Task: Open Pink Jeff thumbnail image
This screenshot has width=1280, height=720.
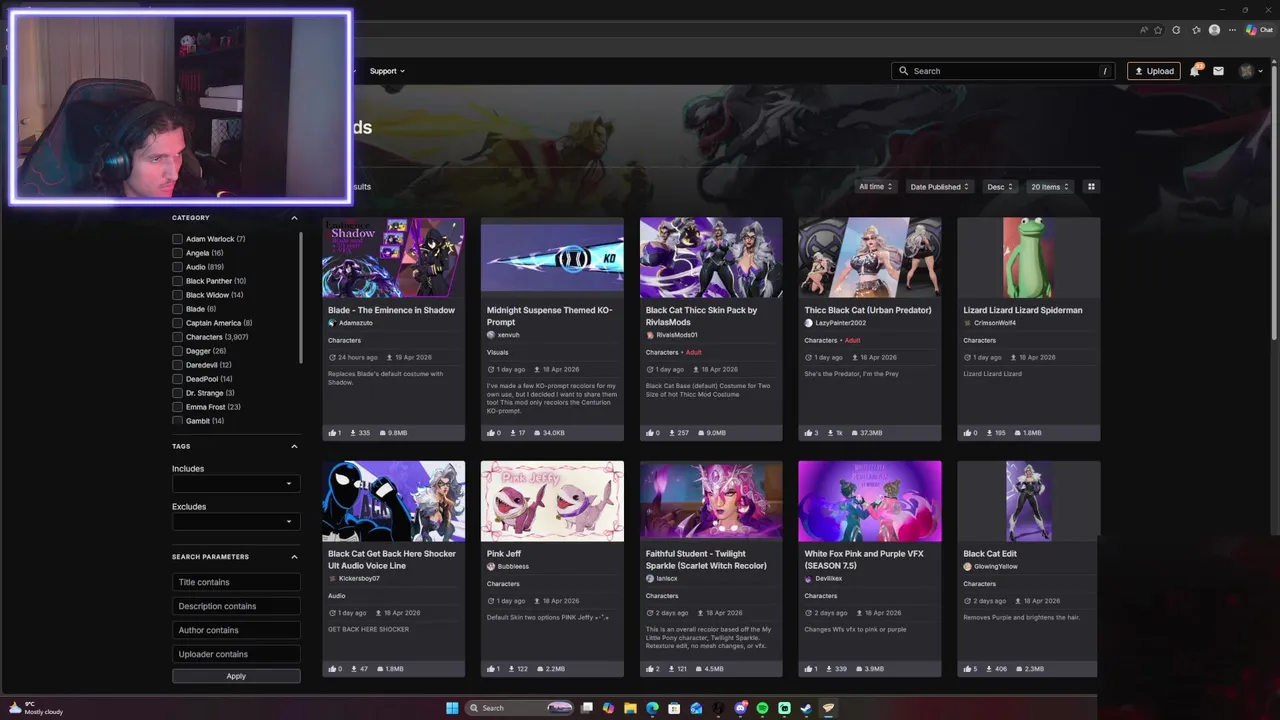Action: pyautogui.click(x=552, y=501)
